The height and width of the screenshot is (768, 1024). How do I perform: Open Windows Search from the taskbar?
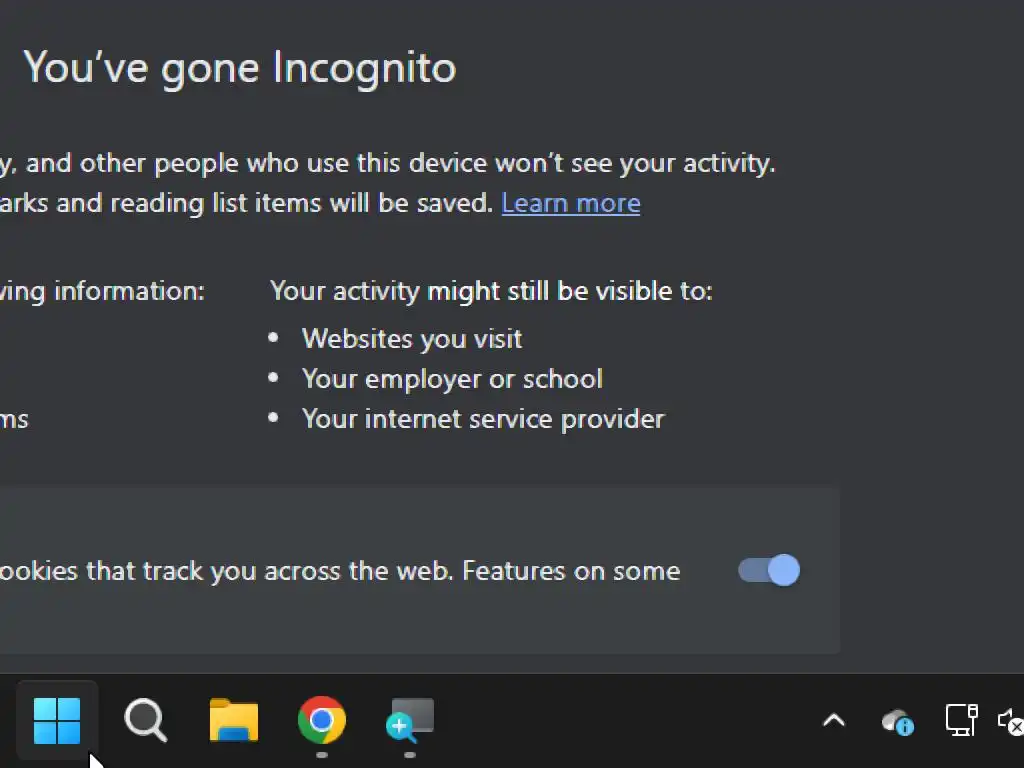[145, 720]
